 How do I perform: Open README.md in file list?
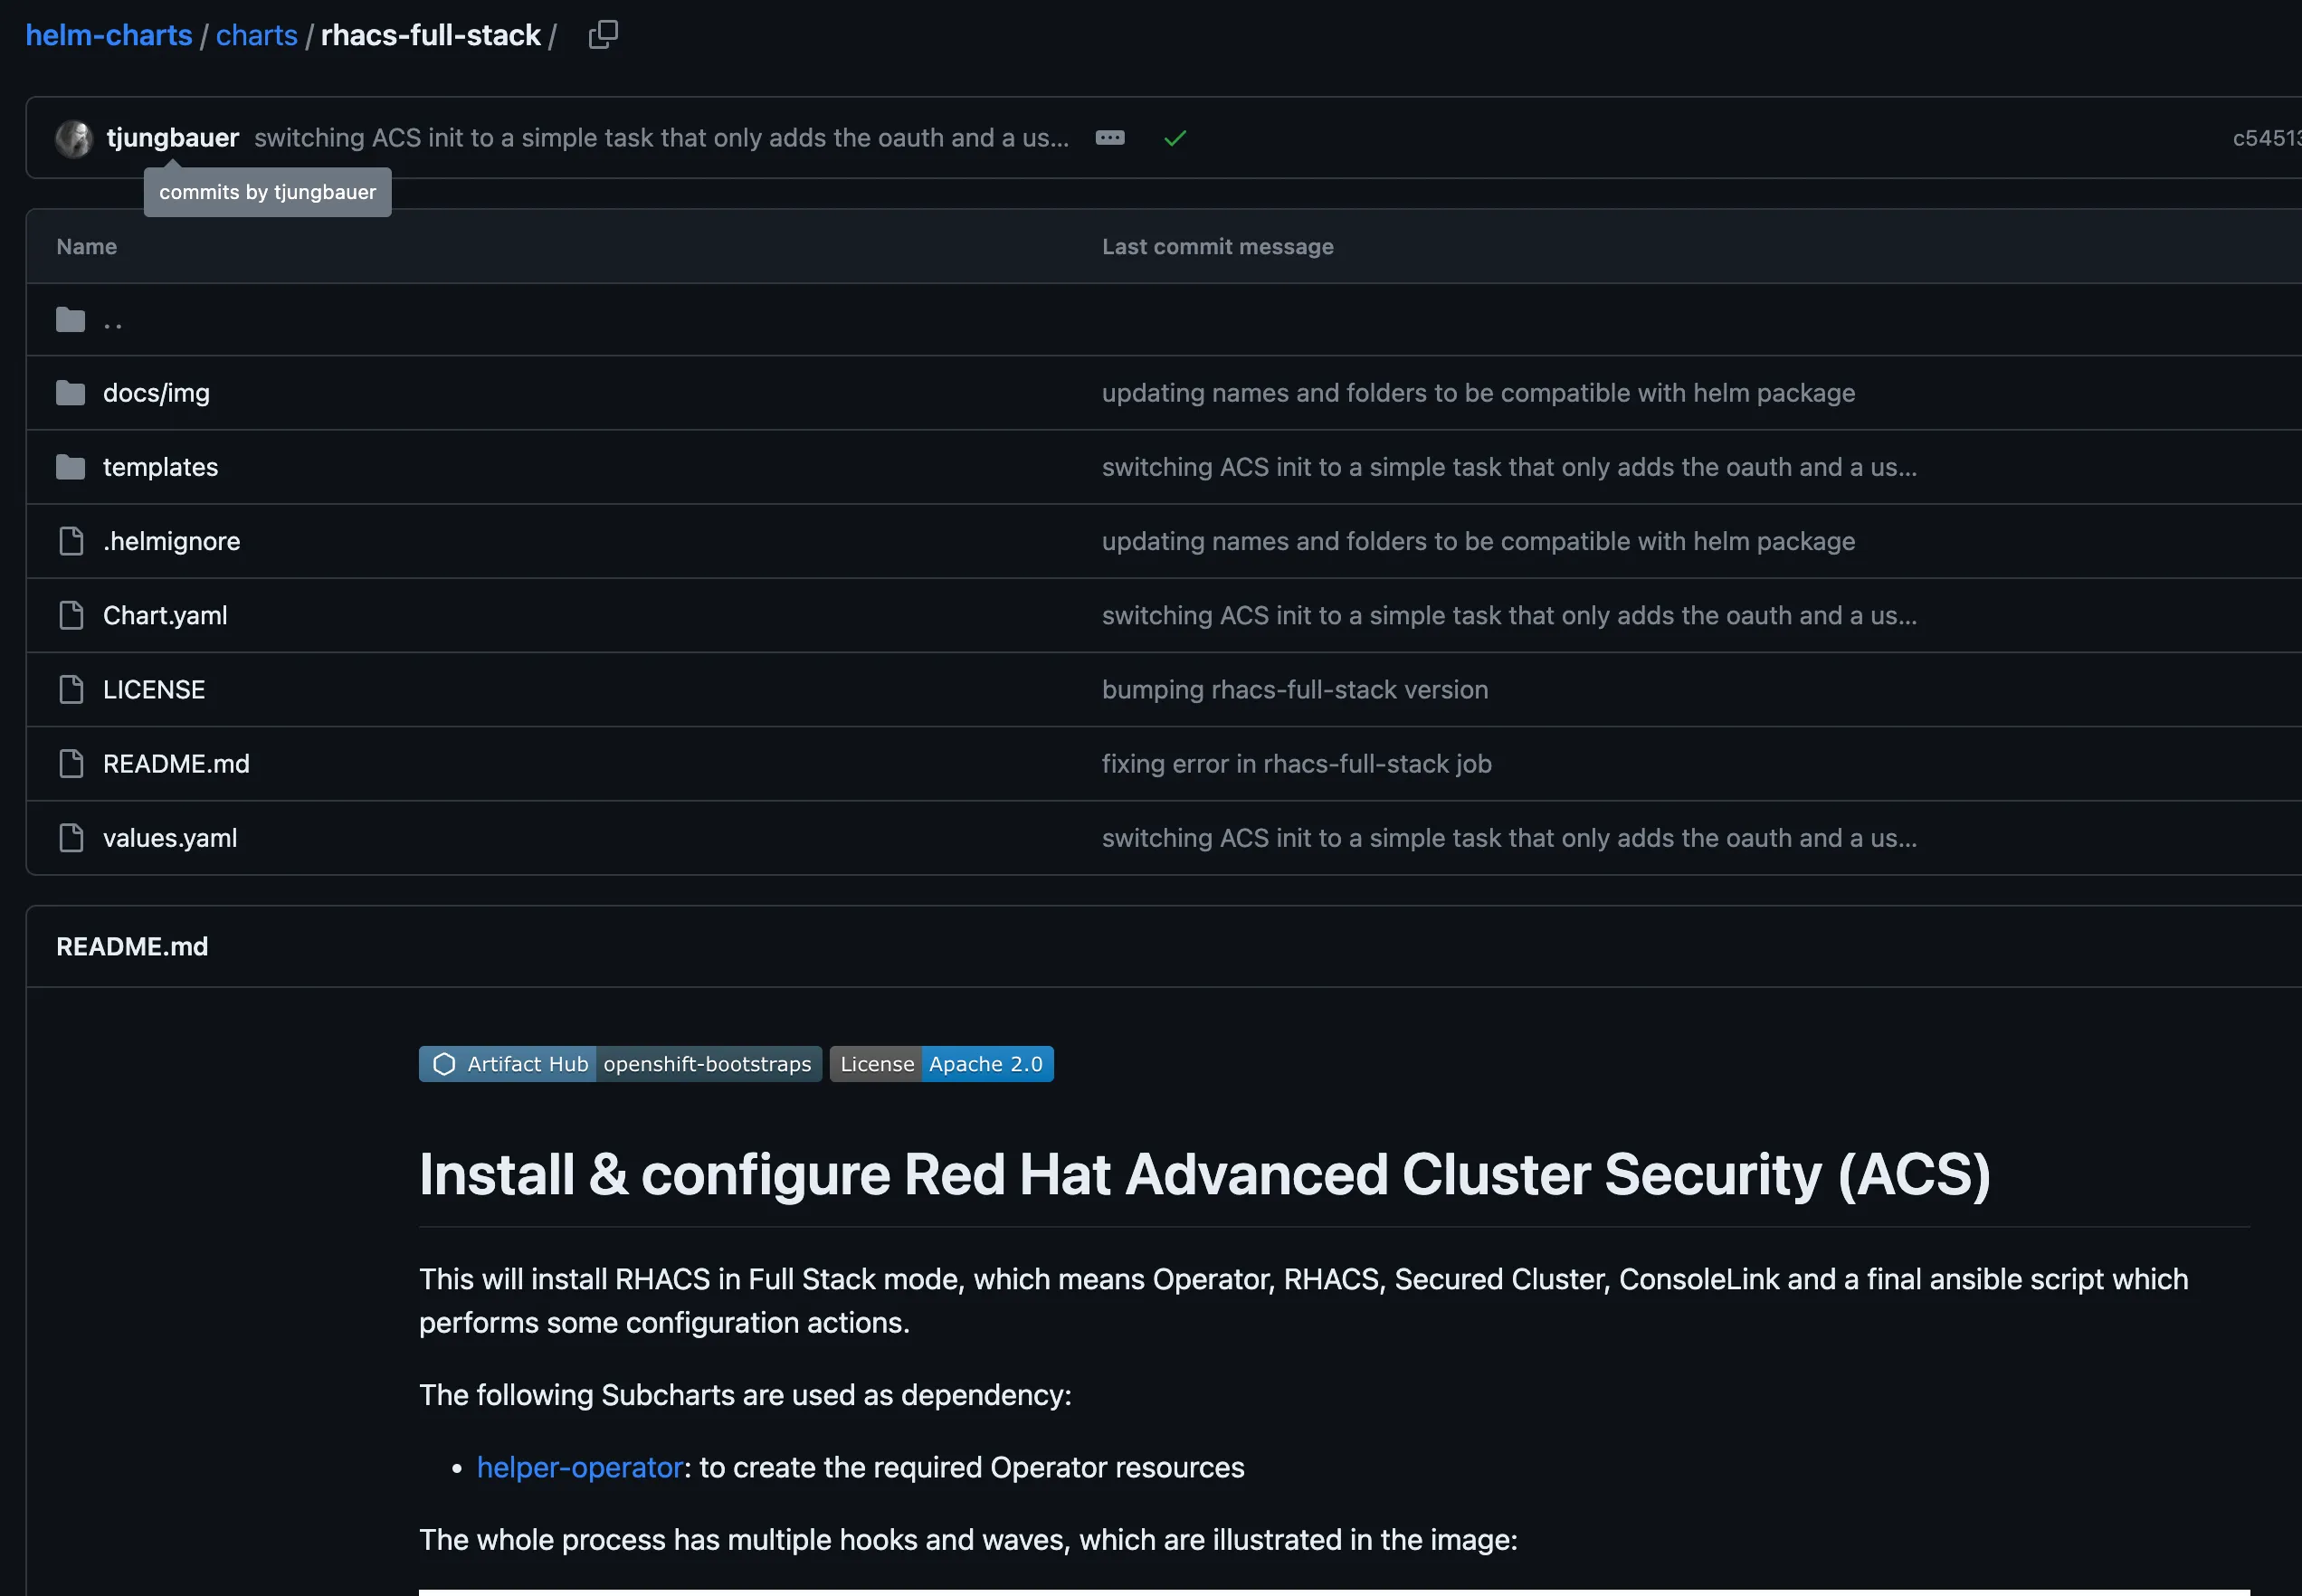(x=176, y=764)
